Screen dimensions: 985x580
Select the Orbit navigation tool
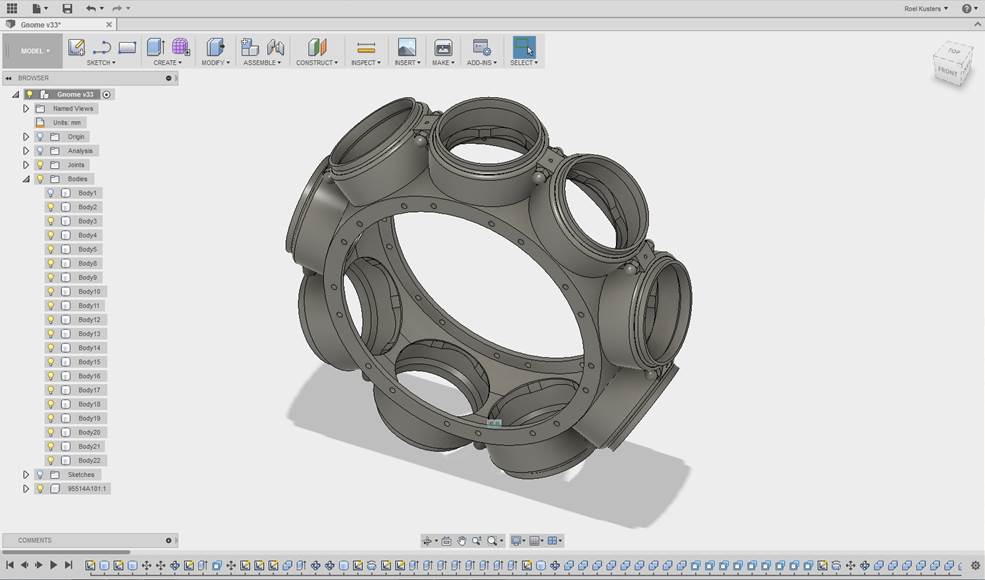(428, 541)
